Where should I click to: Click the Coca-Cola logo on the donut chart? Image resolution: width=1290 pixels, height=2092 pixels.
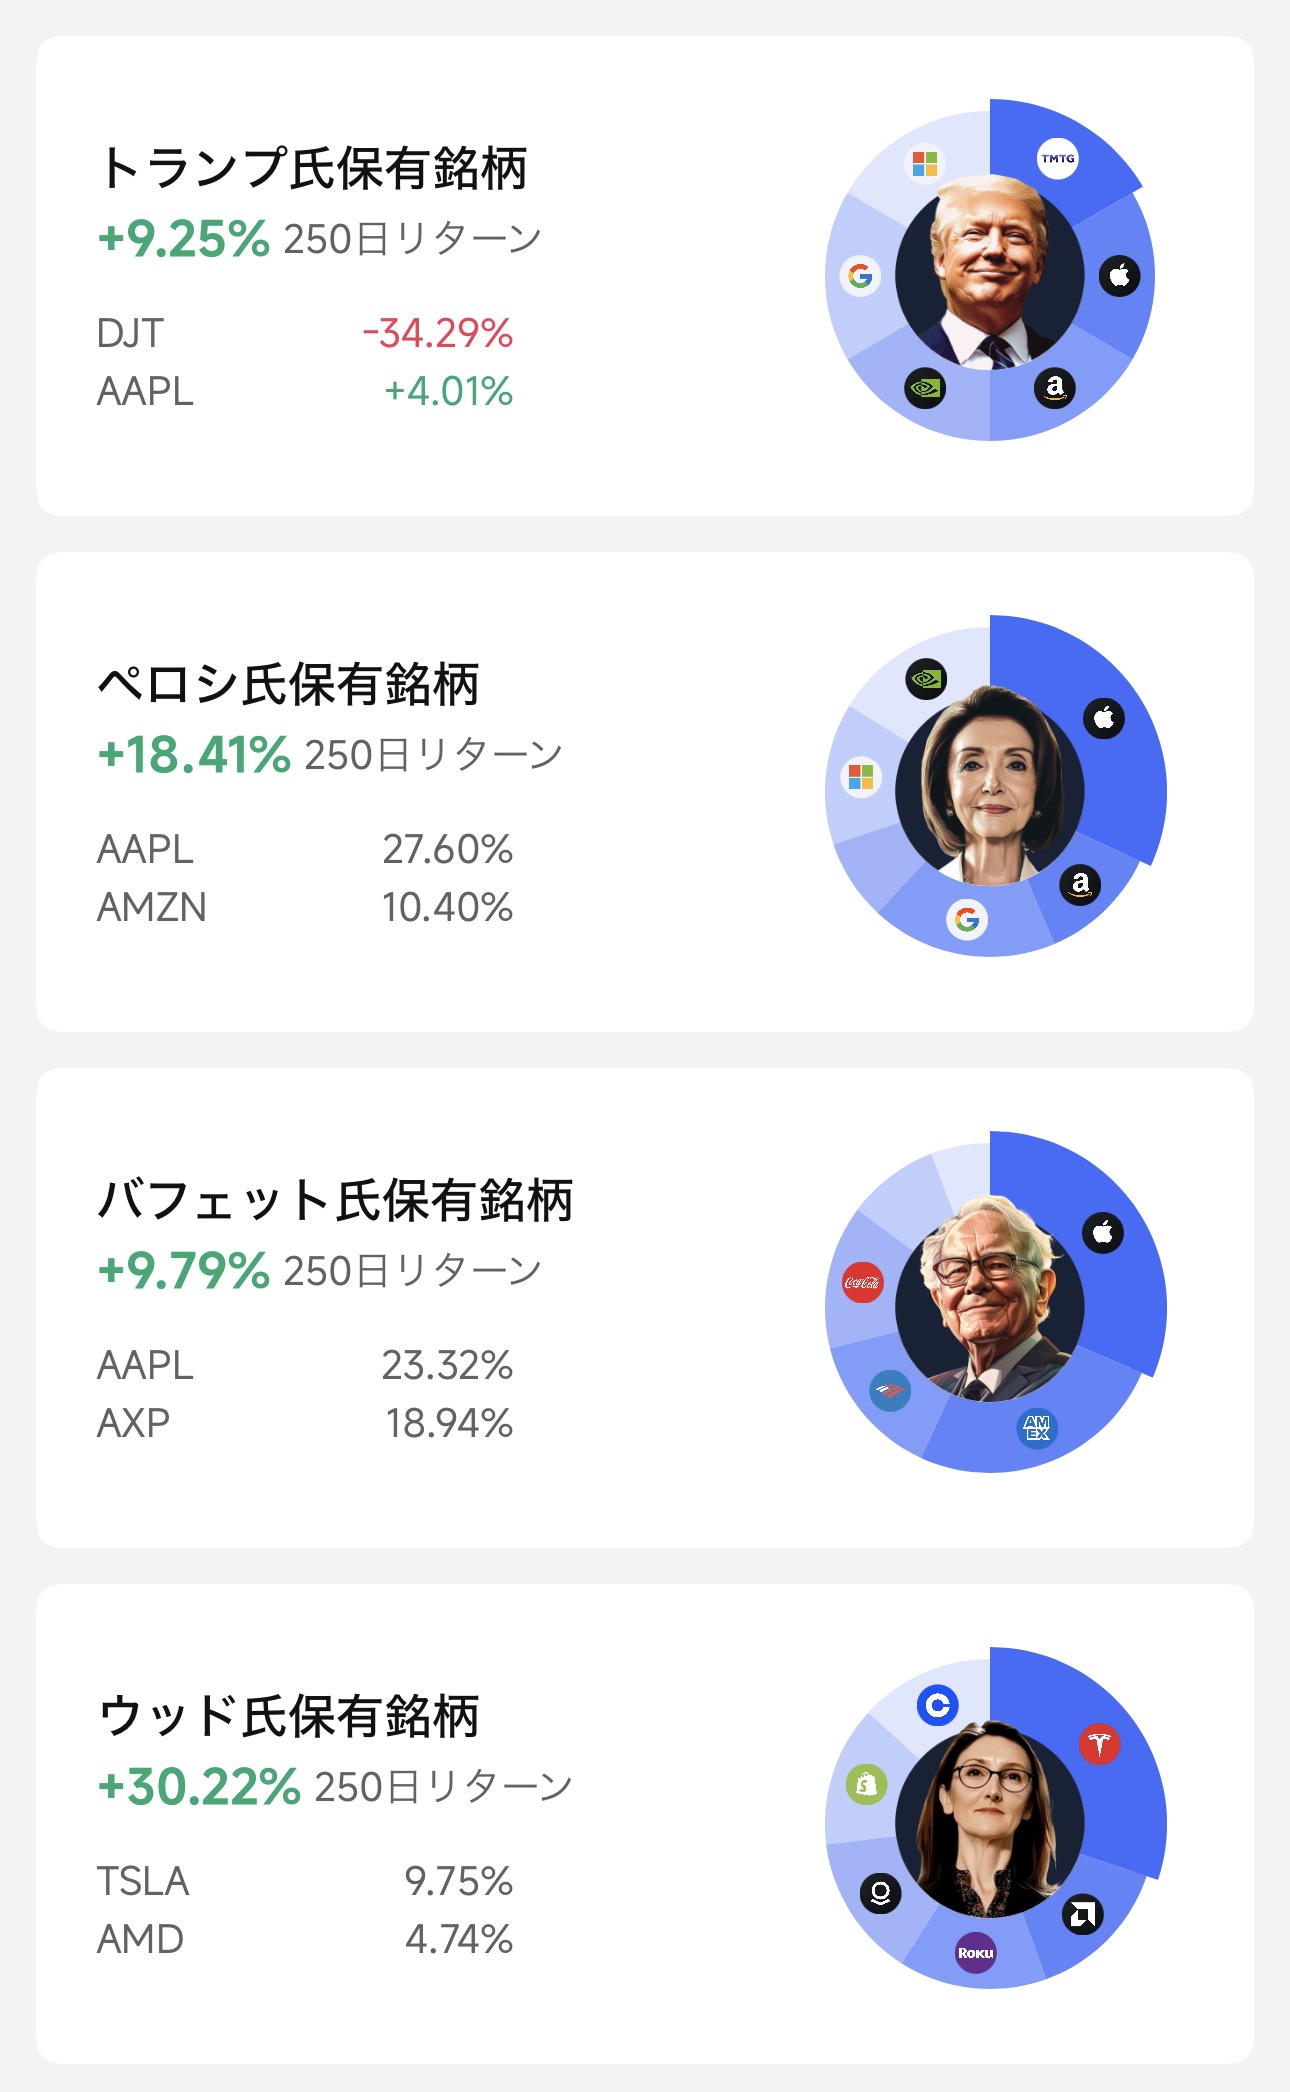(x=862, y=1282)
